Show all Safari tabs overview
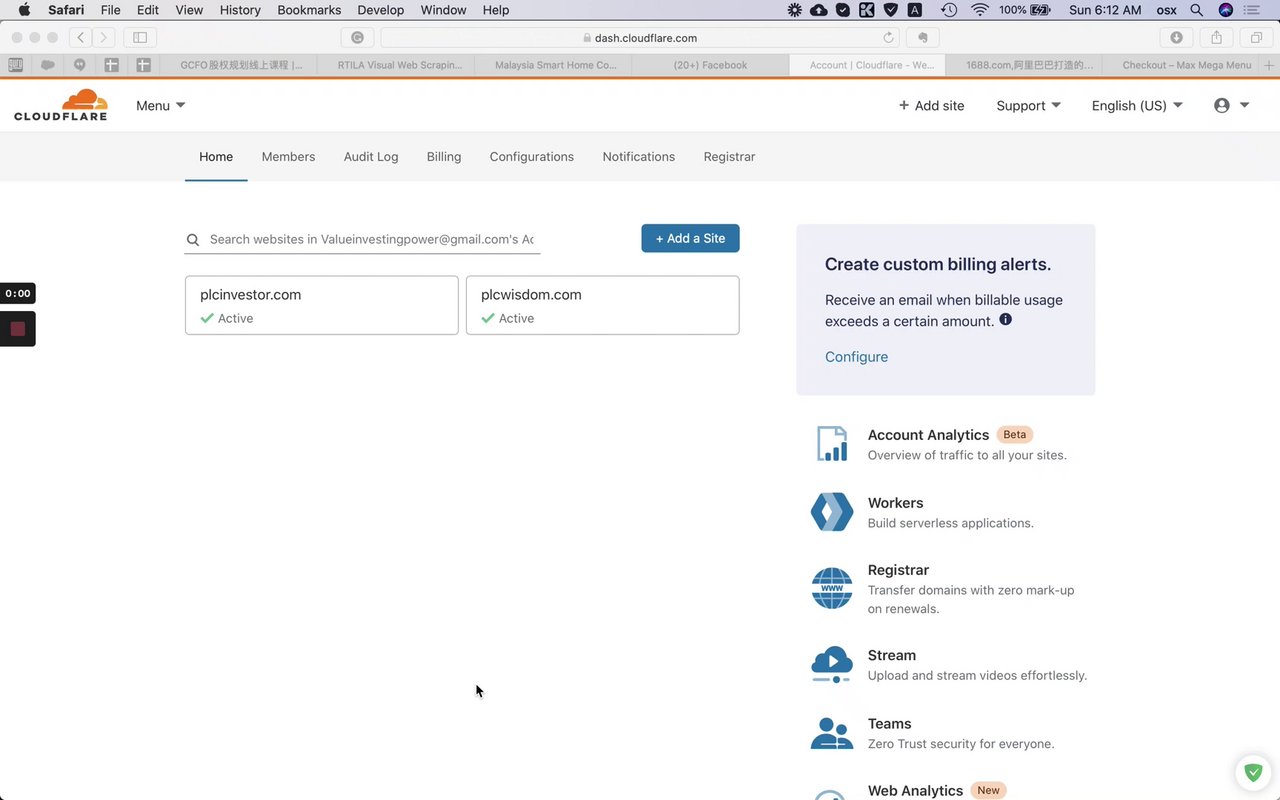This screenshot has width=1280, height=800. coord(1256,37)
